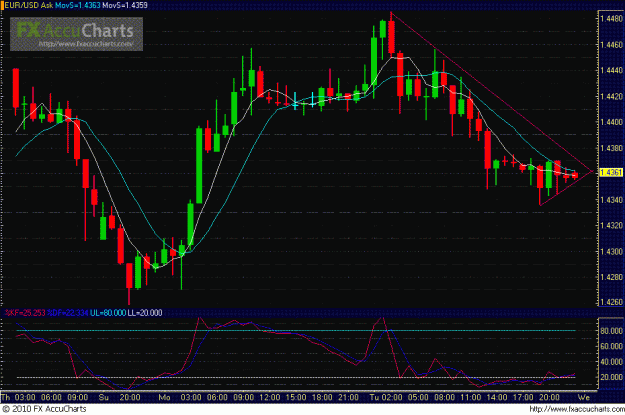The image size is (625, 415).
Task: Click the Th day marker on time axis
Action: coord(6,397)
